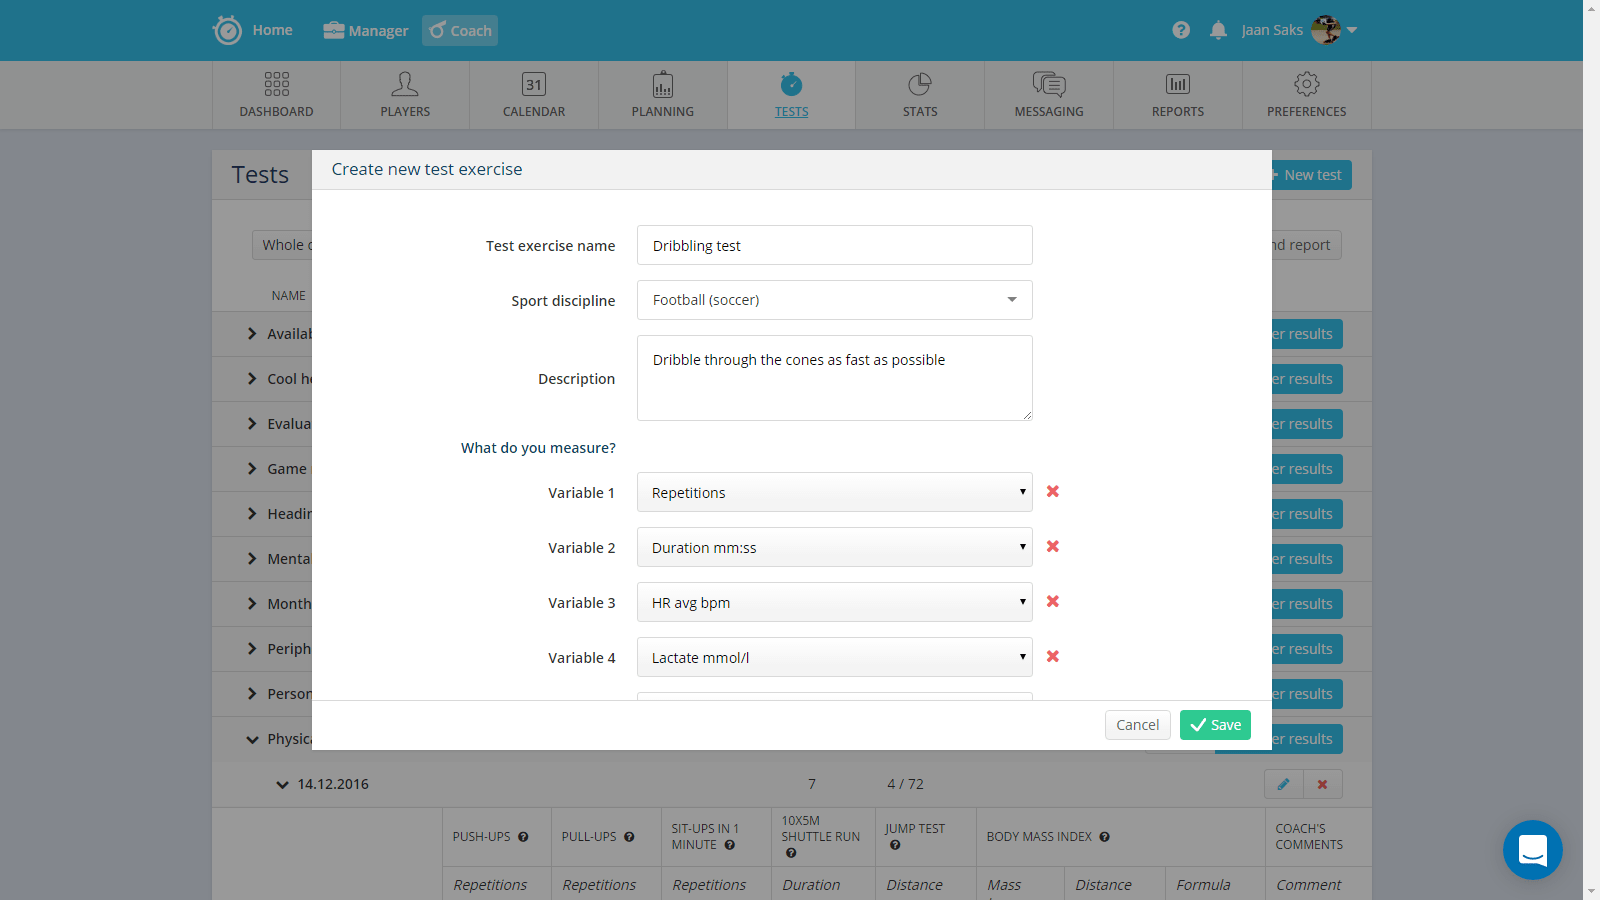Open the Sport discipline dropdown

(834, 300)
